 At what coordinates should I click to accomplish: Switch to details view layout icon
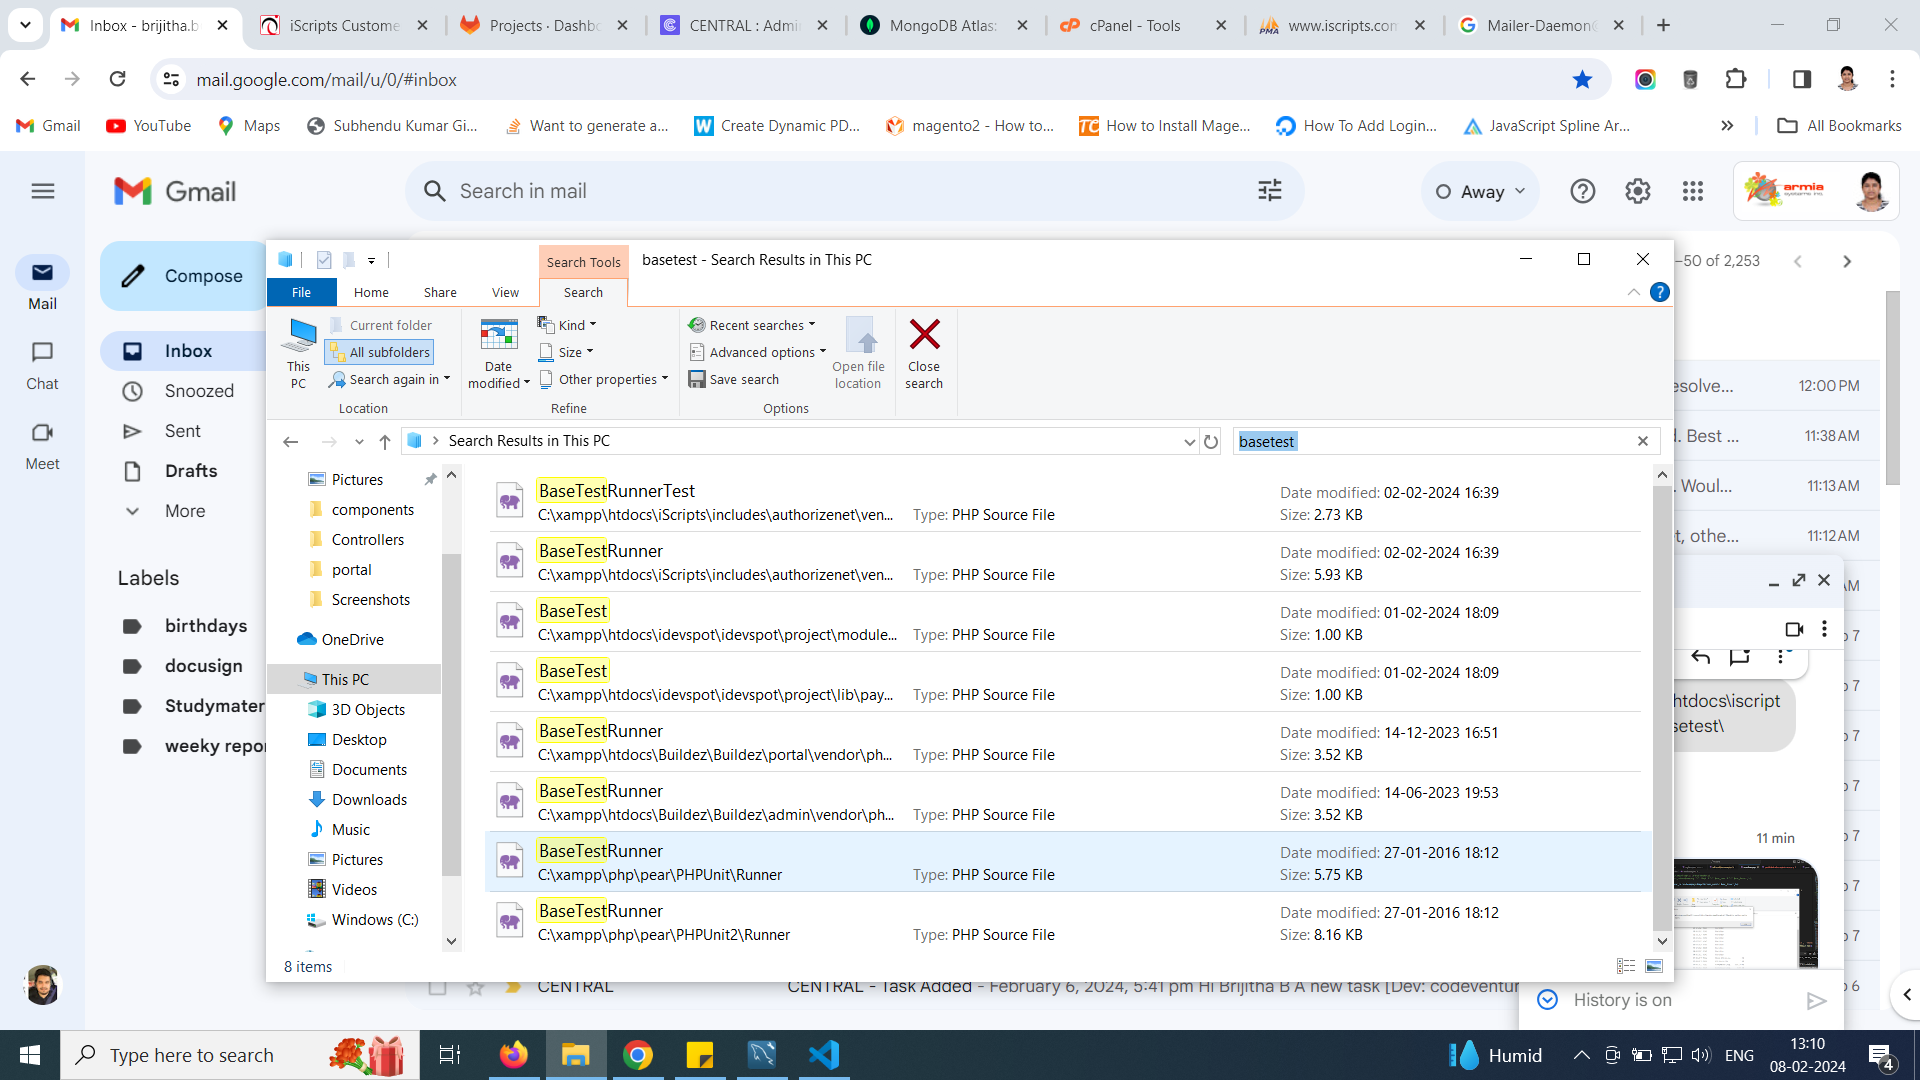coord(1626,966)
